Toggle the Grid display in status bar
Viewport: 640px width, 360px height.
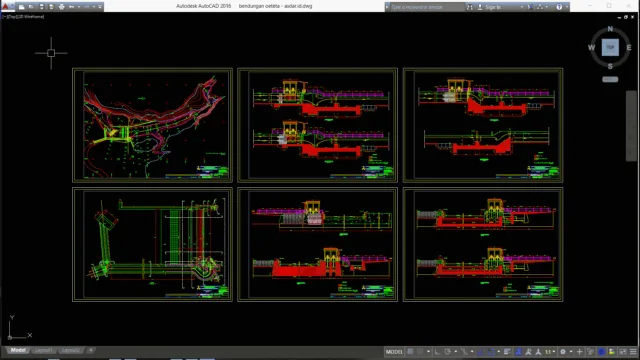pos(410,352)
